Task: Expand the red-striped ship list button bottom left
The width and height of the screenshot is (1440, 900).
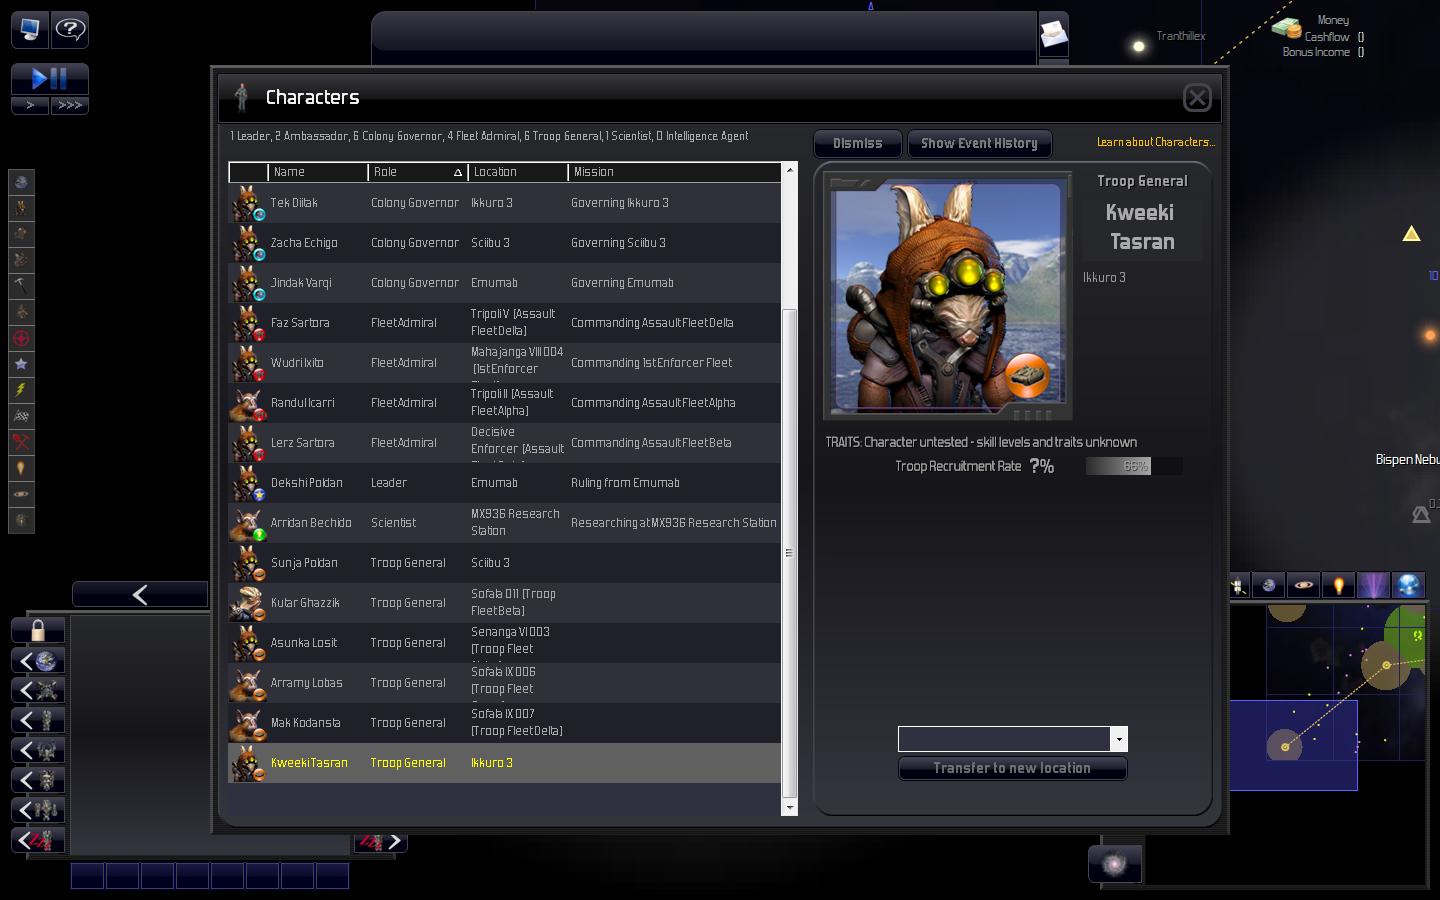Action: point(38,840)
